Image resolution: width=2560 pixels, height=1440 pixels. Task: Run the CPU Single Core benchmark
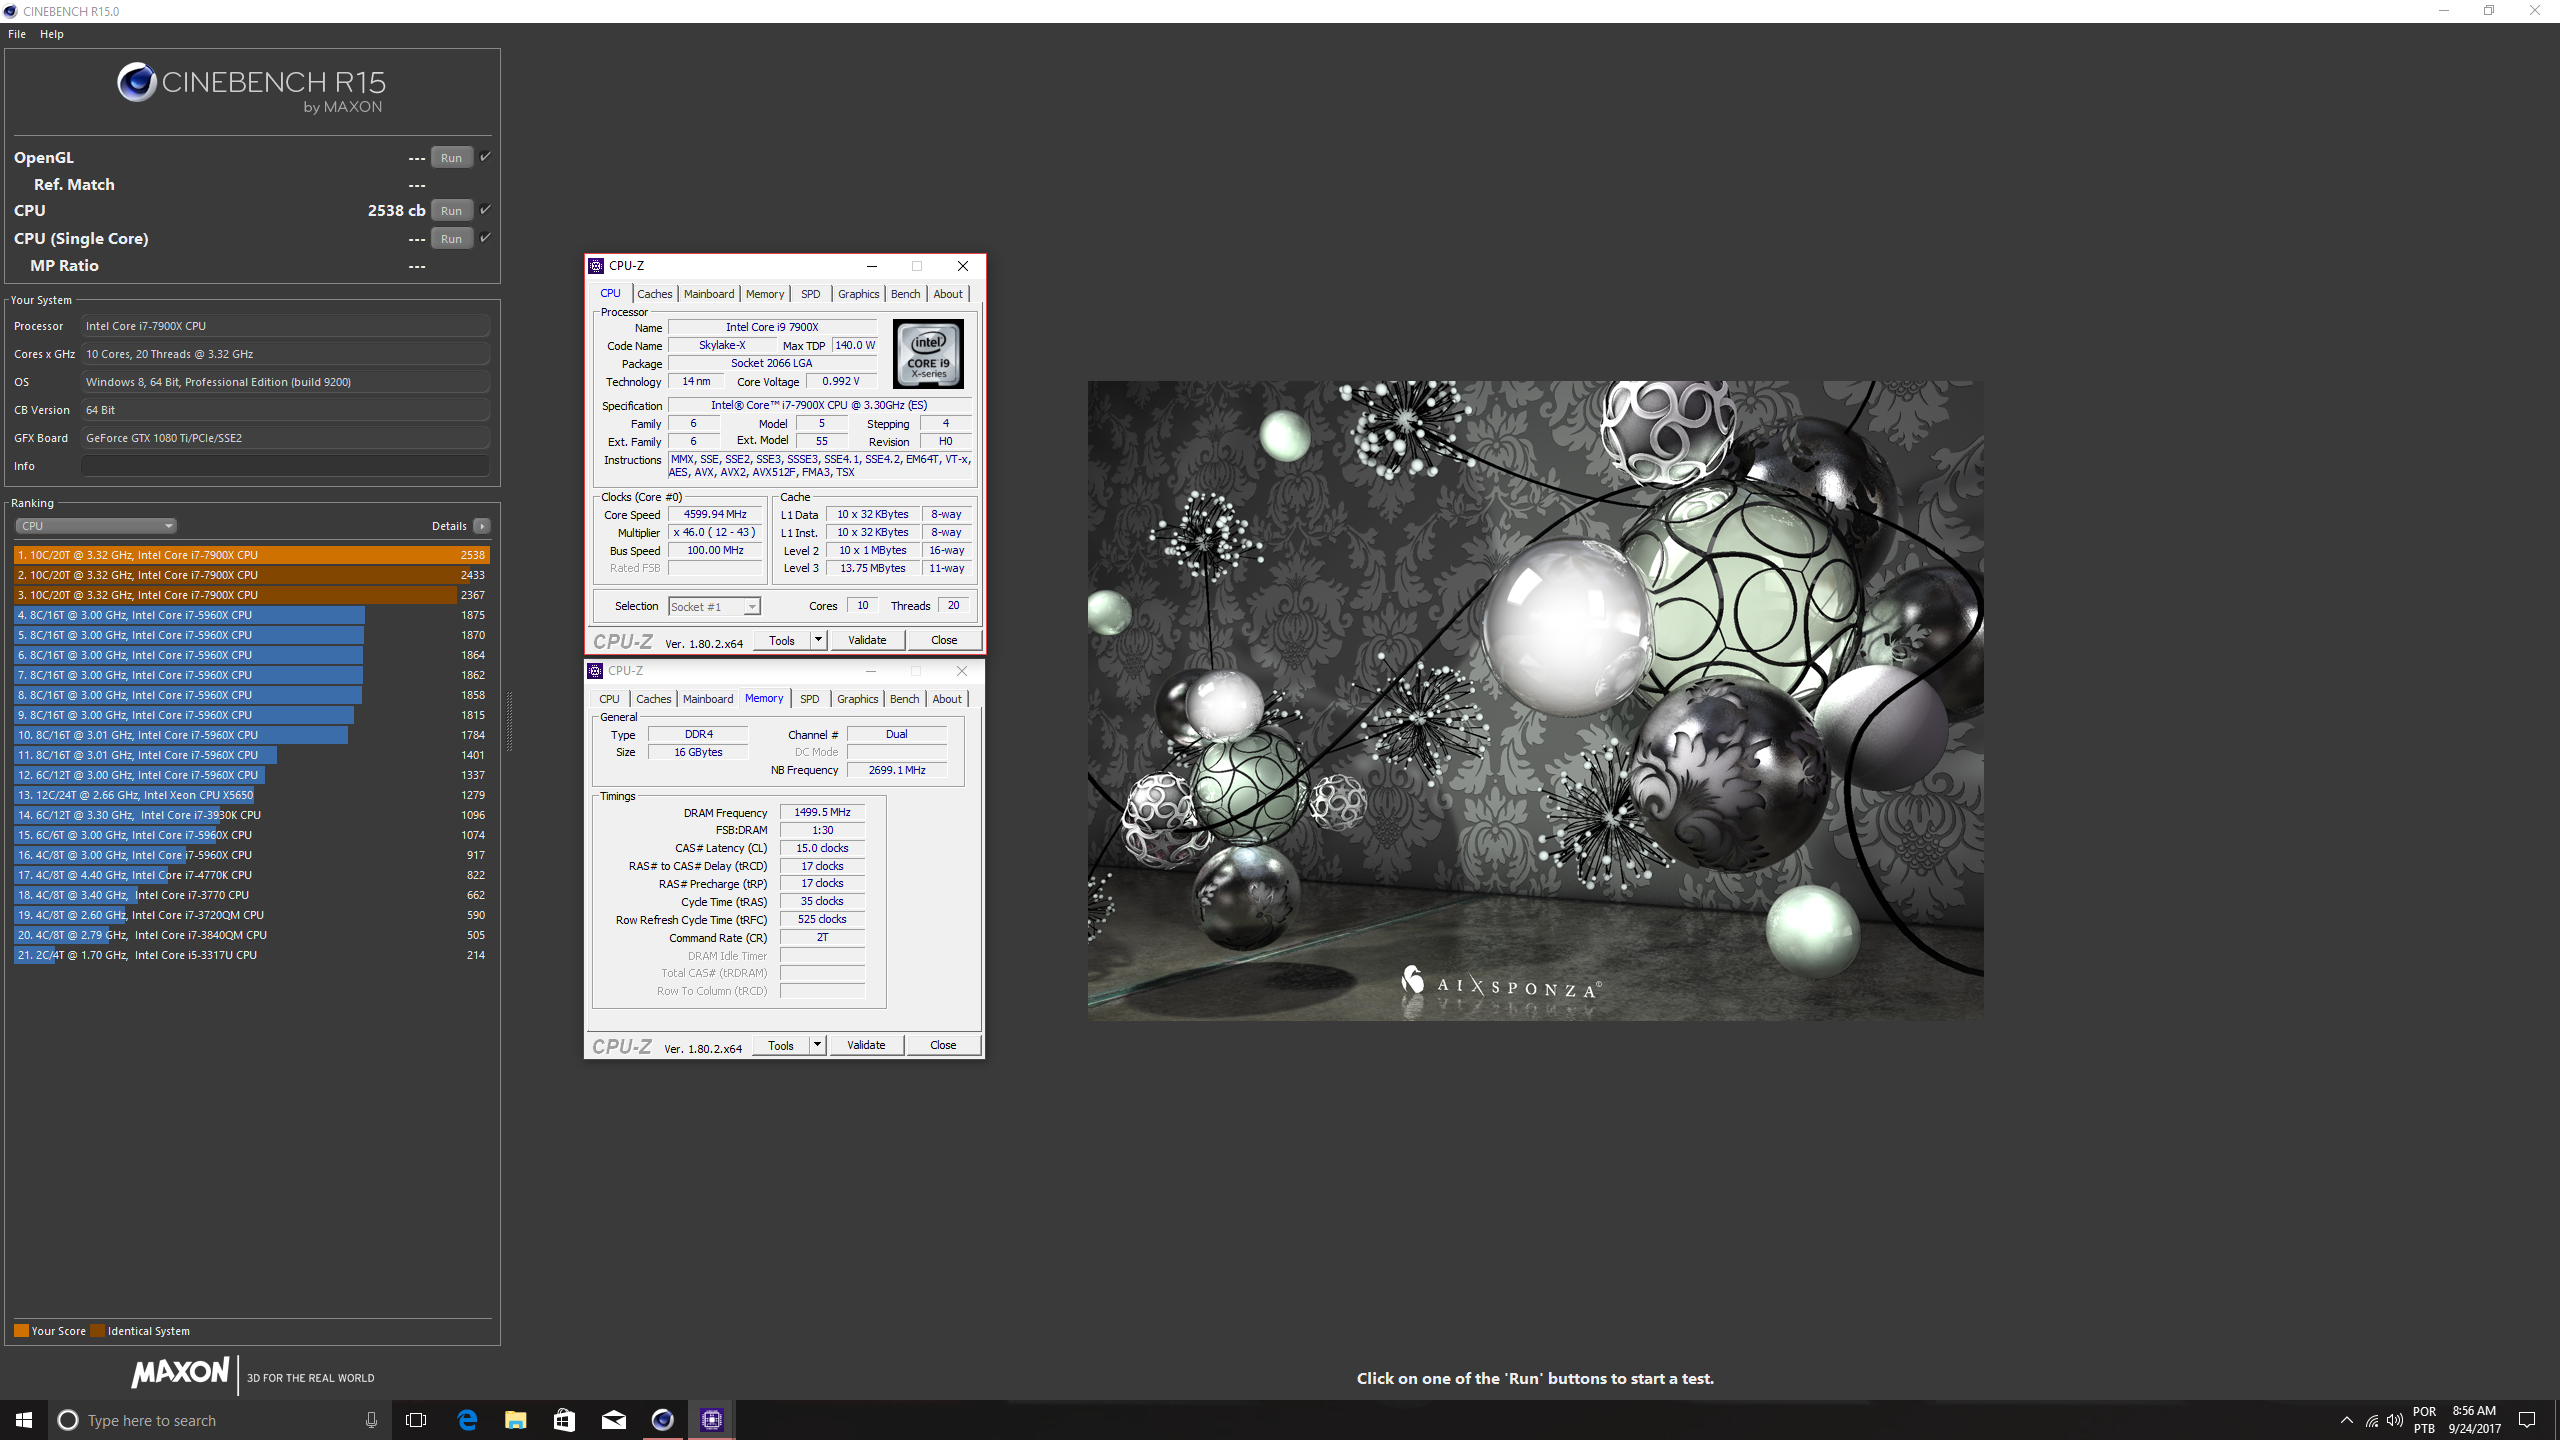coord(452,238)
